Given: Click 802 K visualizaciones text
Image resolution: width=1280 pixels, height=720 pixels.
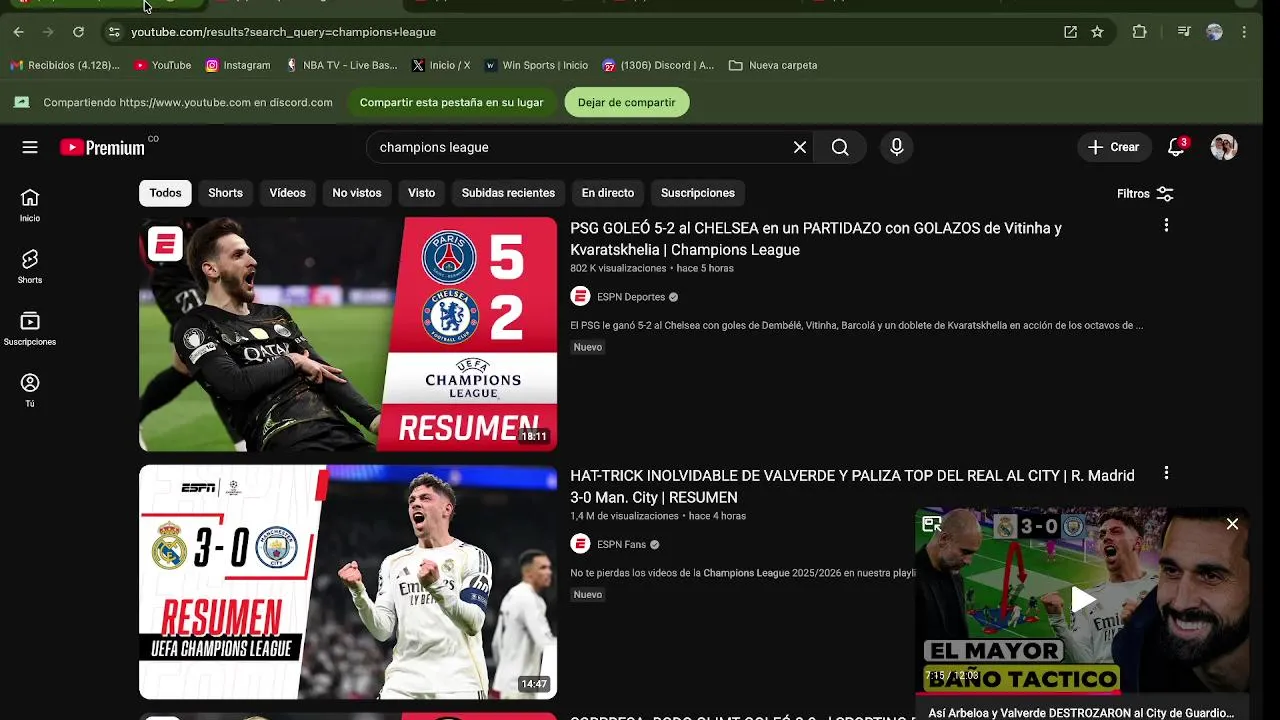Looking at the screenshot, I should [618, 269].
